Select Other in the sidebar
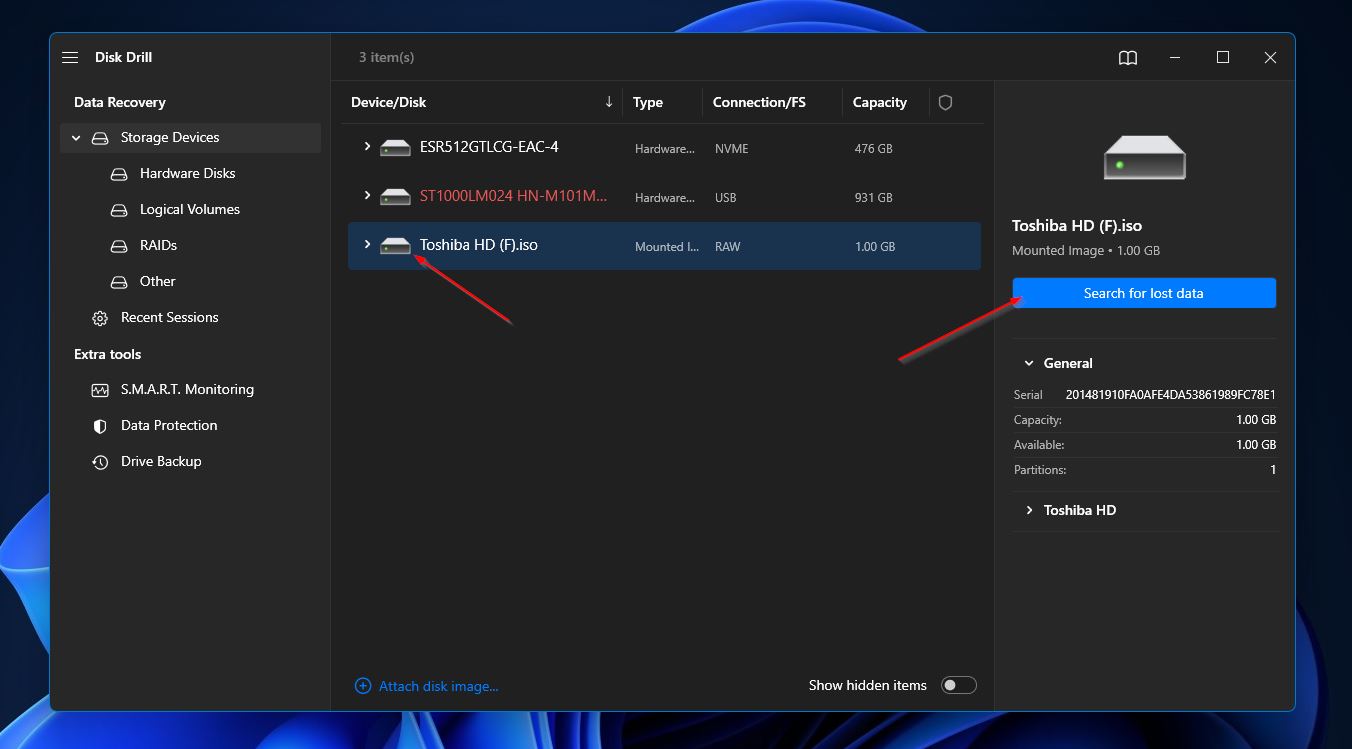1352x749 pixels. (x=158, y=282)
